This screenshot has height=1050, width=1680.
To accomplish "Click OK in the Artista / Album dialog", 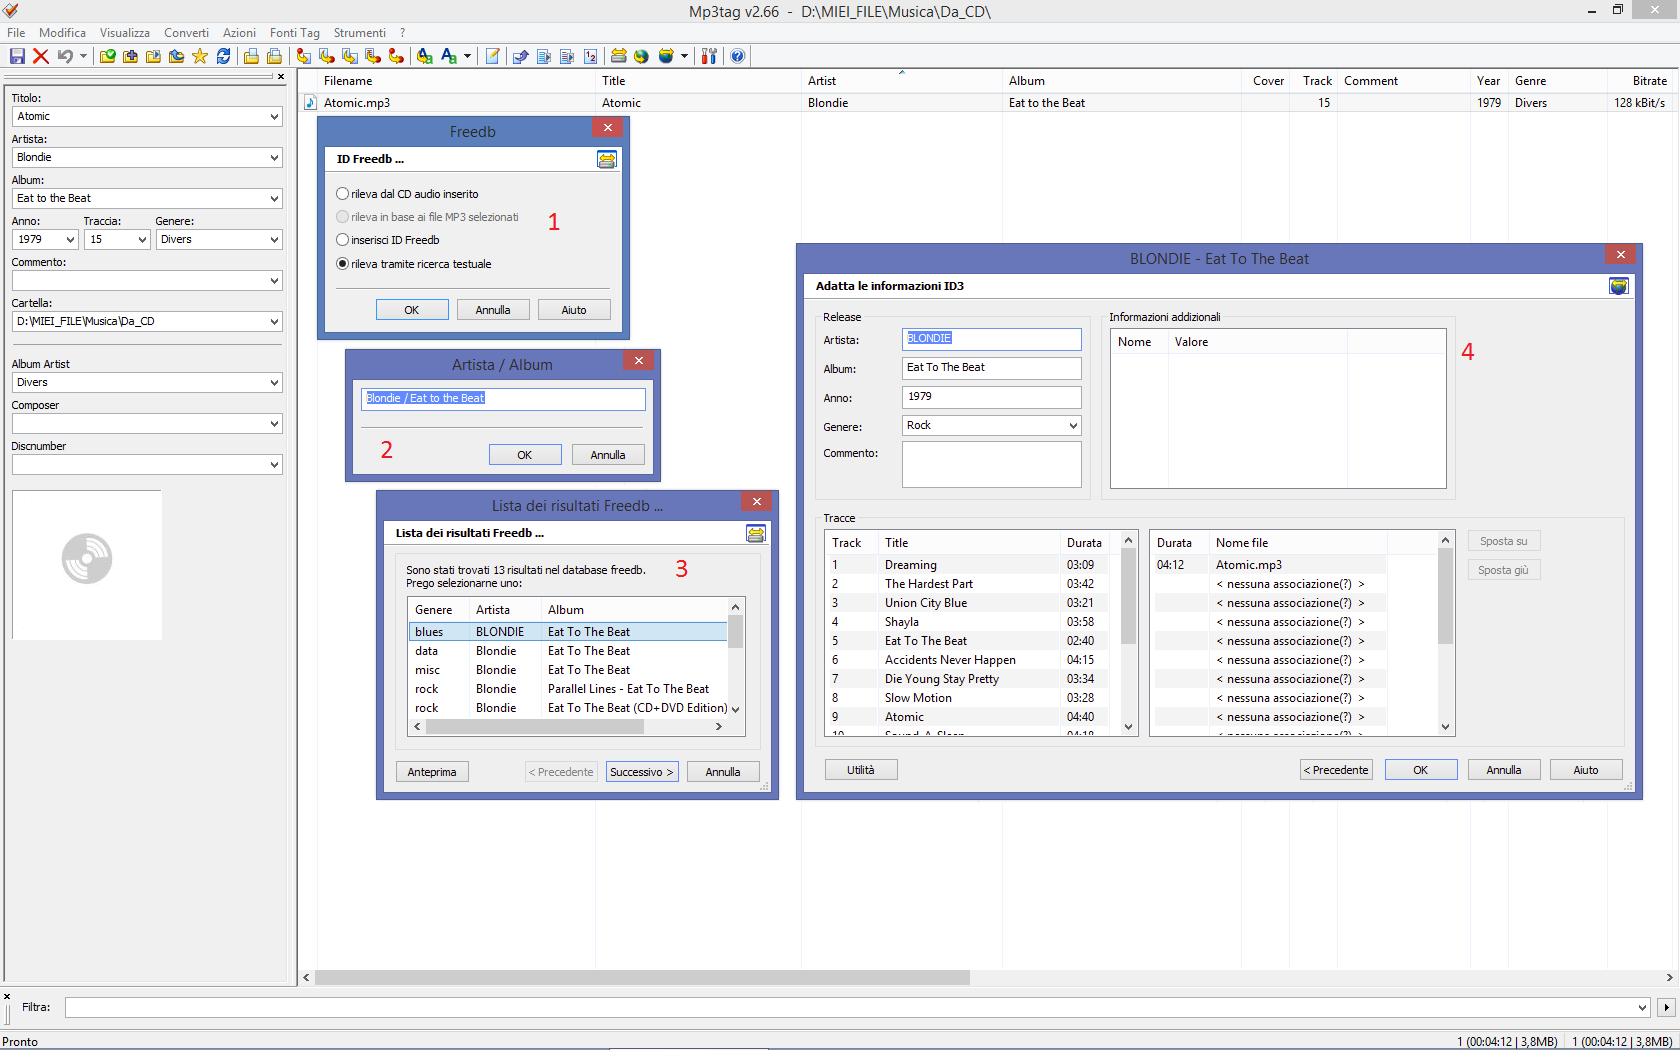I will tap(525, 455).
